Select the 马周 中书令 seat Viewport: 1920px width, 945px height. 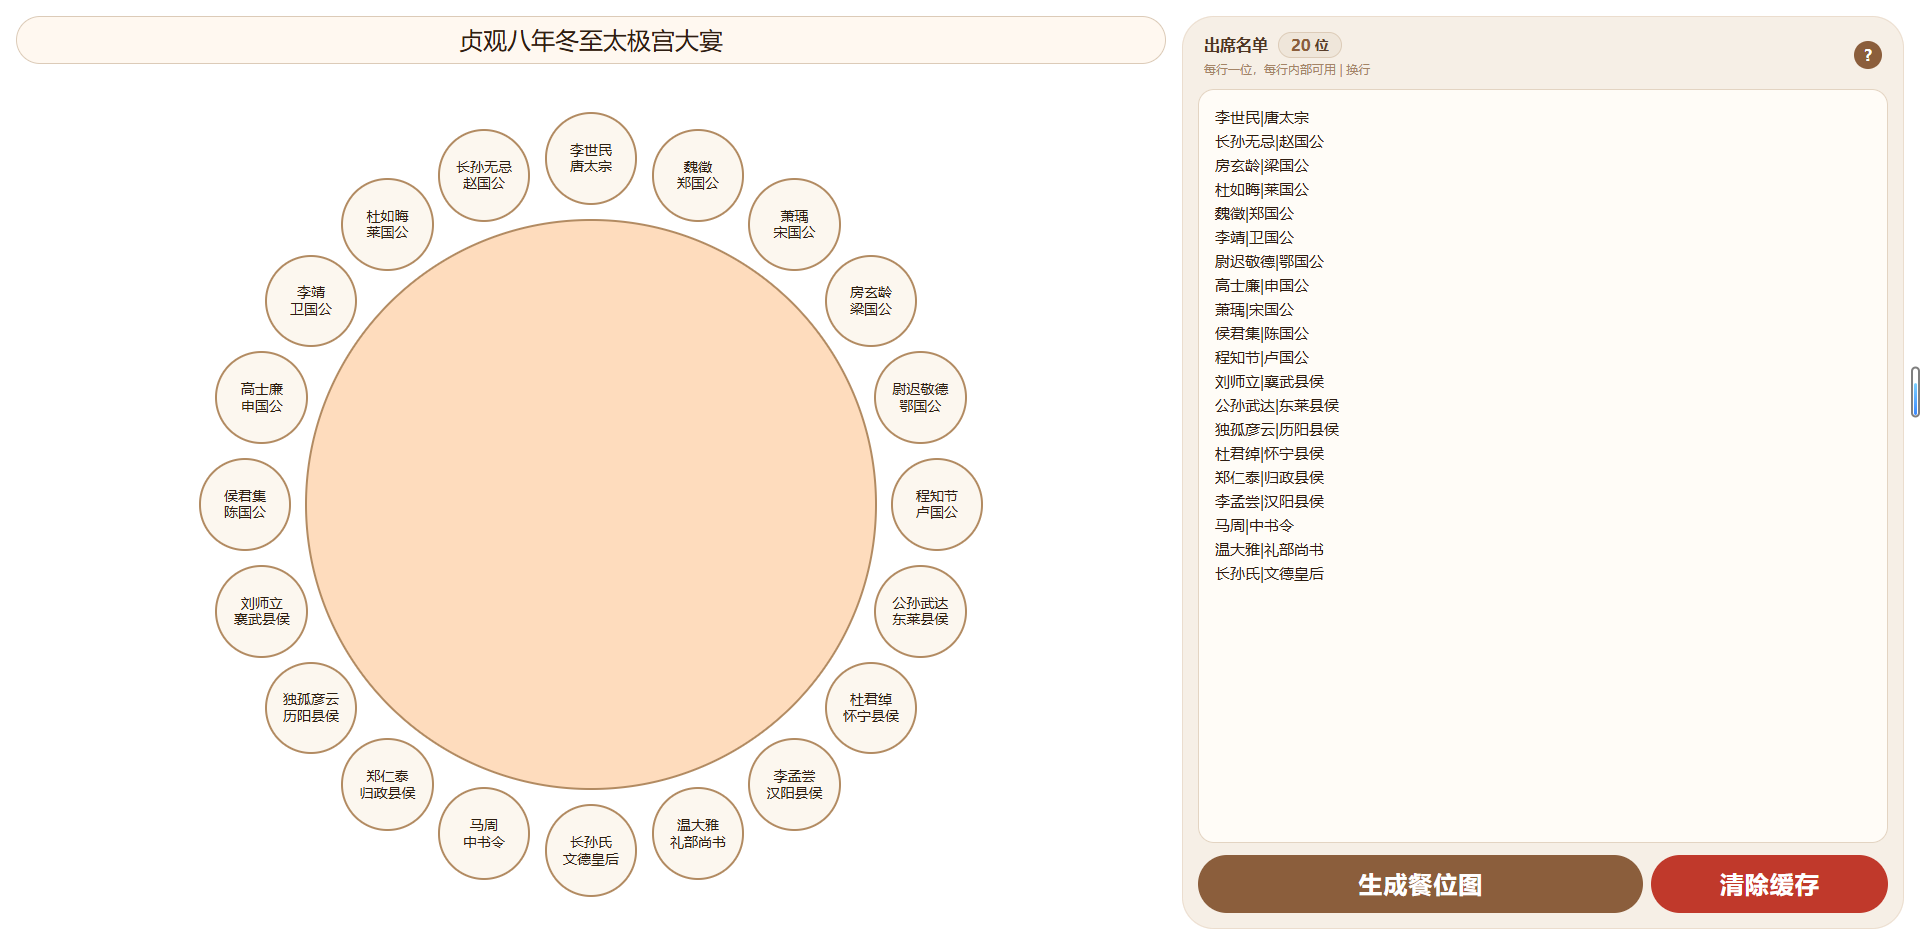coord(484,833)
